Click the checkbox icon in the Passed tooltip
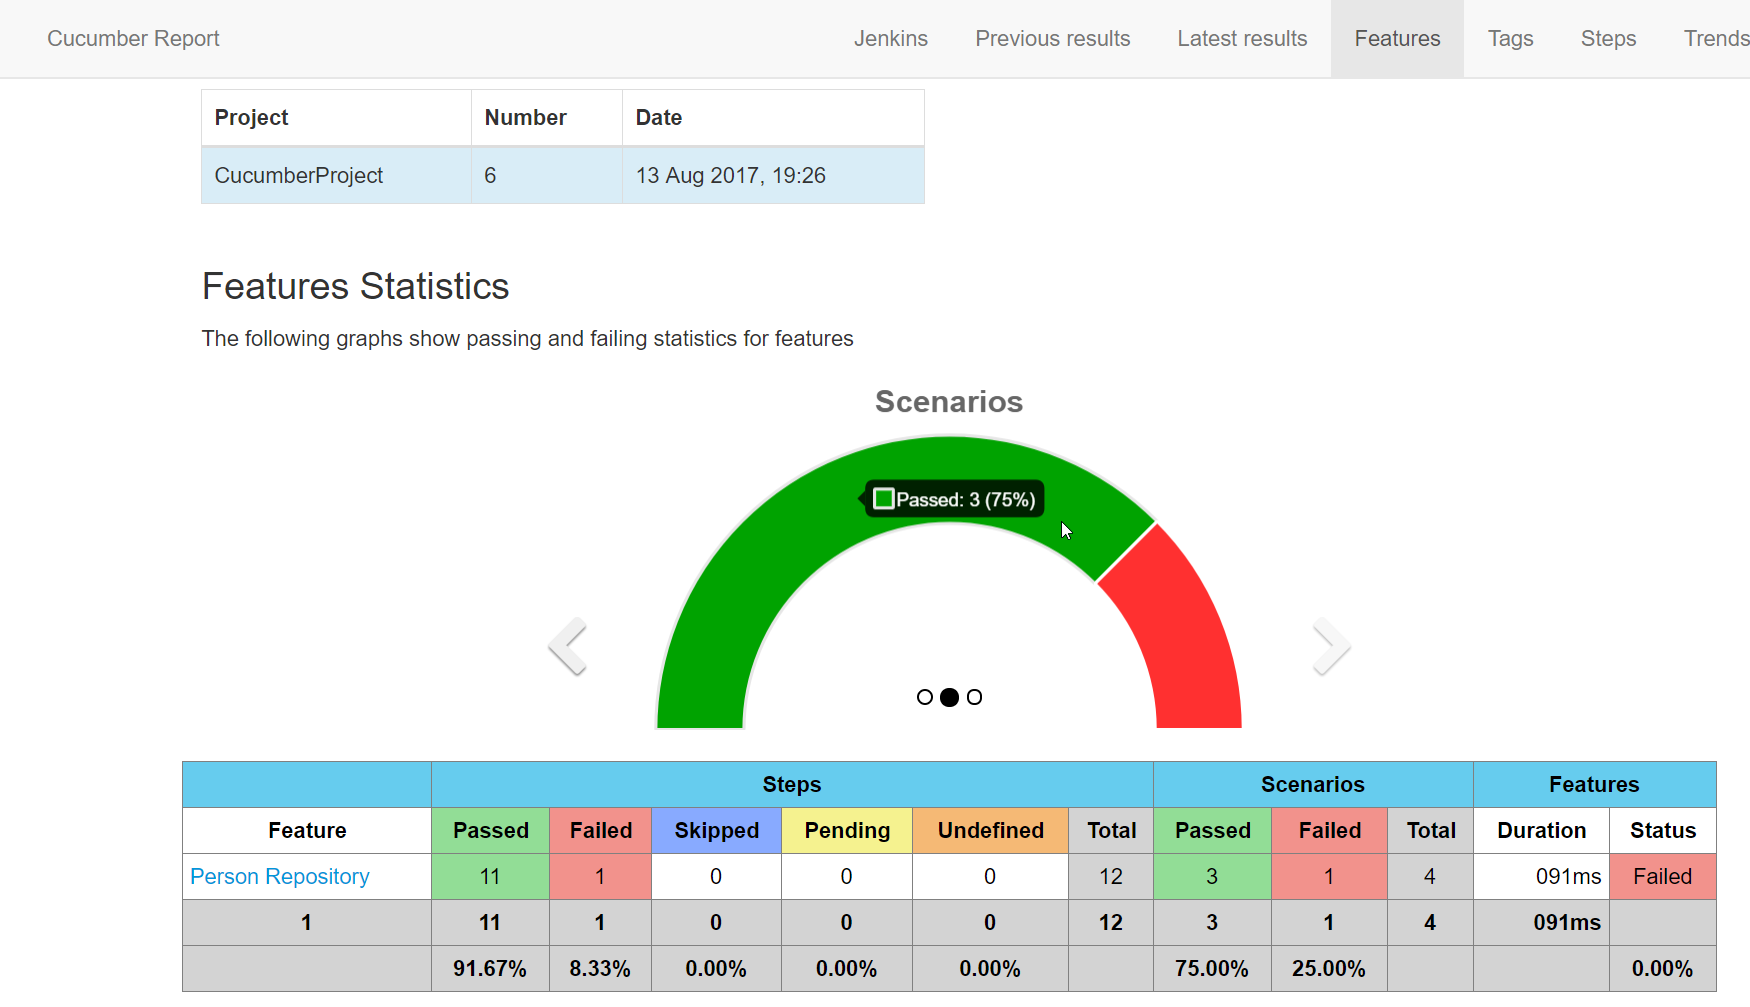The height and width of the screenshot is (1007, 1750). click(884, 498)
